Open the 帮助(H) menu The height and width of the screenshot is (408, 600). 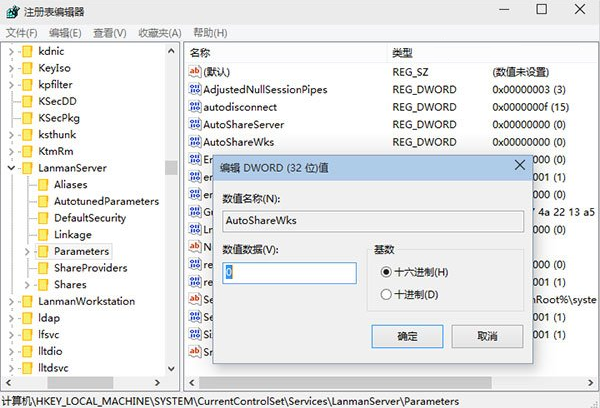[x=210, y=33]
